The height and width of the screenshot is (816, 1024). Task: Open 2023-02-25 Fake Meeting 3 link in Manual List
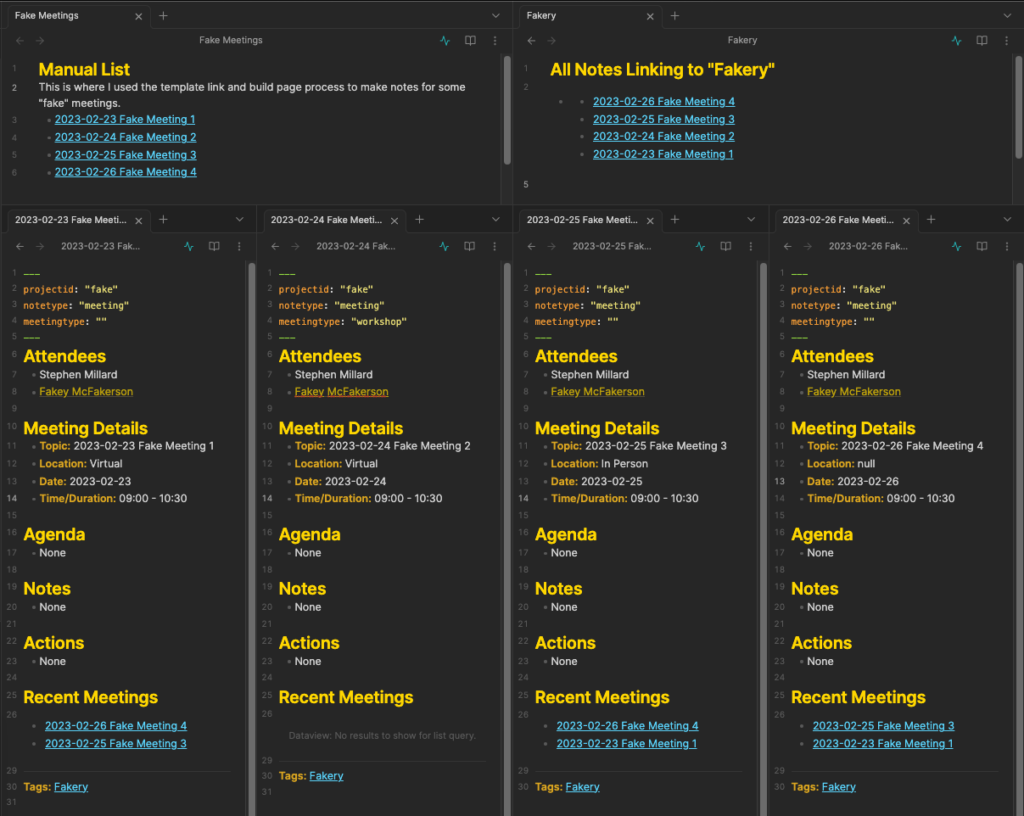click(125, 155)
